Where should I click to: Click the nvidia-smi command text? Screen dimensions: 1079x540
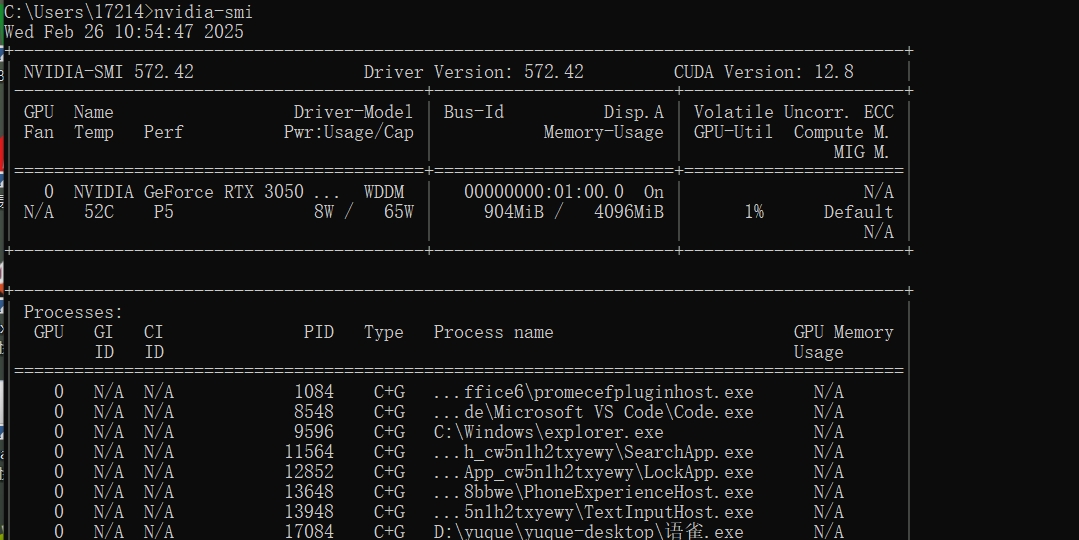[x=203, y=12]
